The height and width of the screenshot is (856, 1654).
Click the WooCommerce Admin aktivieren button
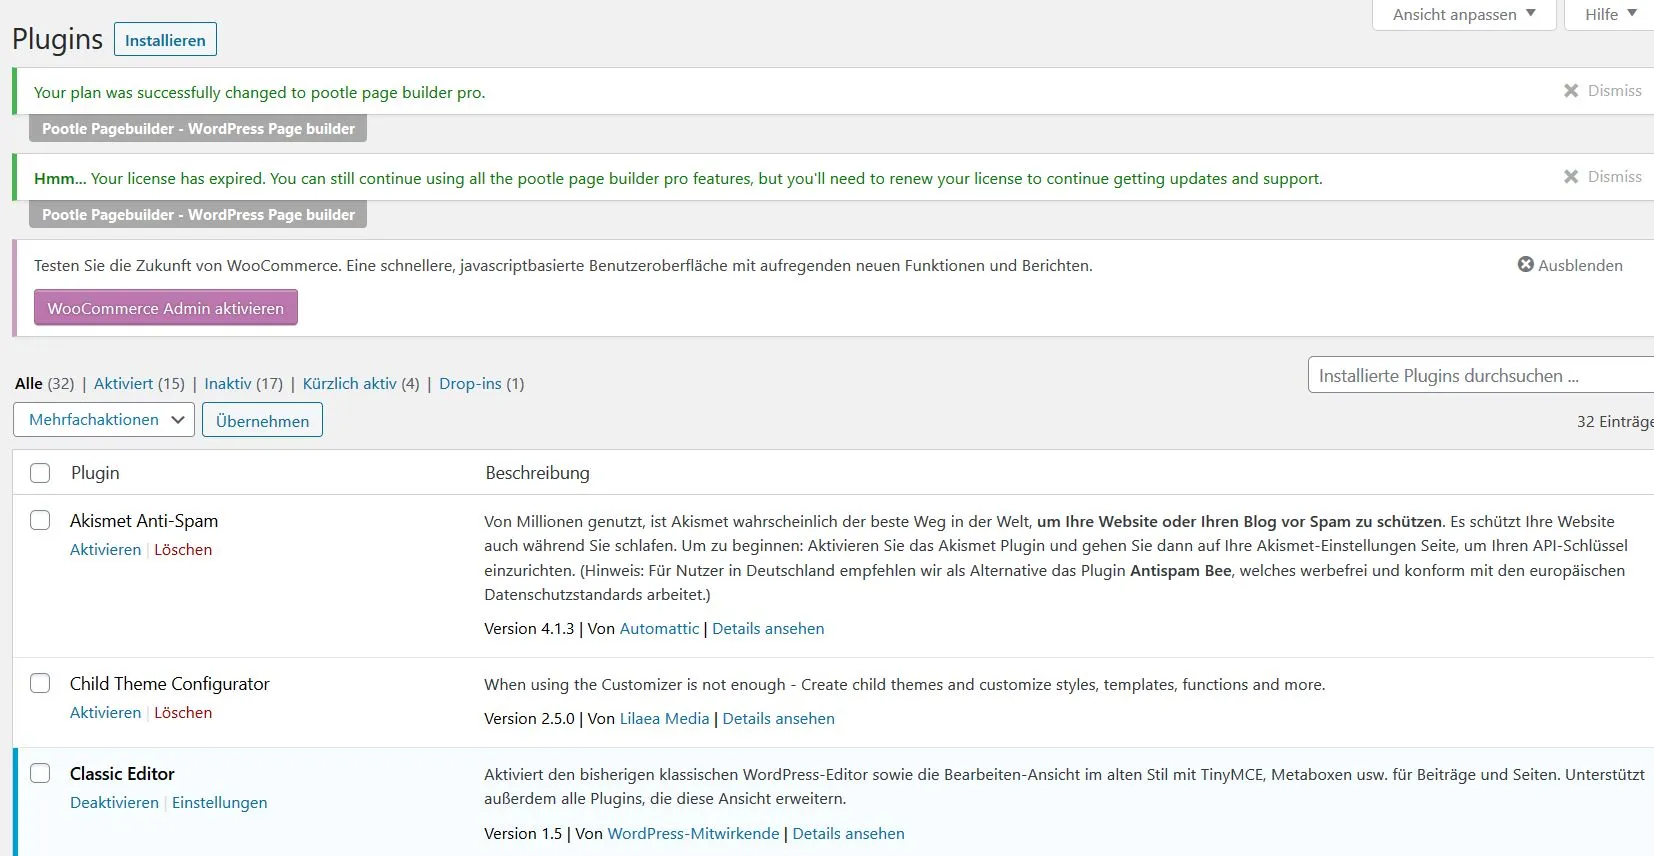point(166,308)
